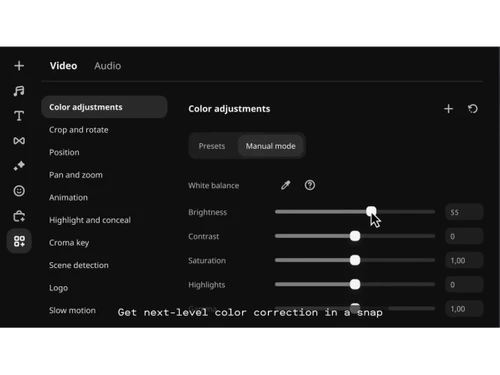
Task: Click the Highlights slider handle
Action: click(x=355, y=284)
